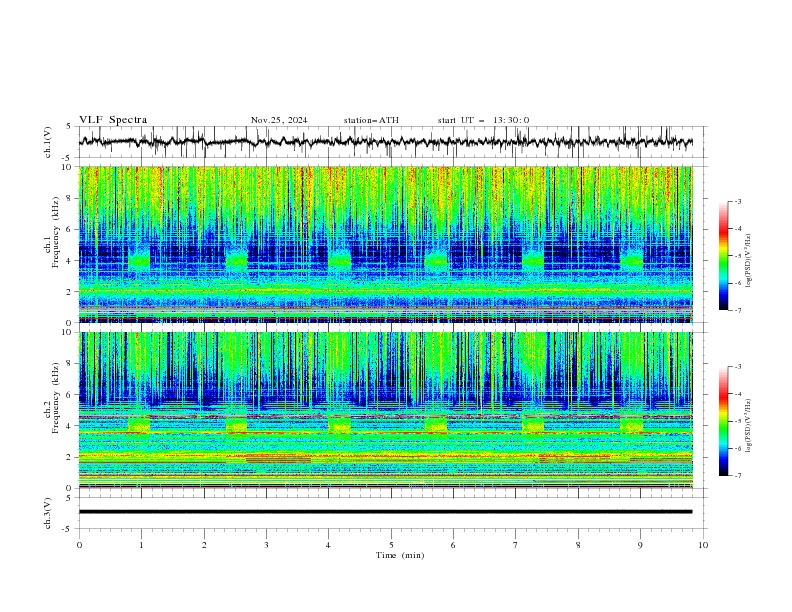Screen dimensions: 792x612
Task: Click the 'start UT = 13:30:0' text
Action: (483, 120)
